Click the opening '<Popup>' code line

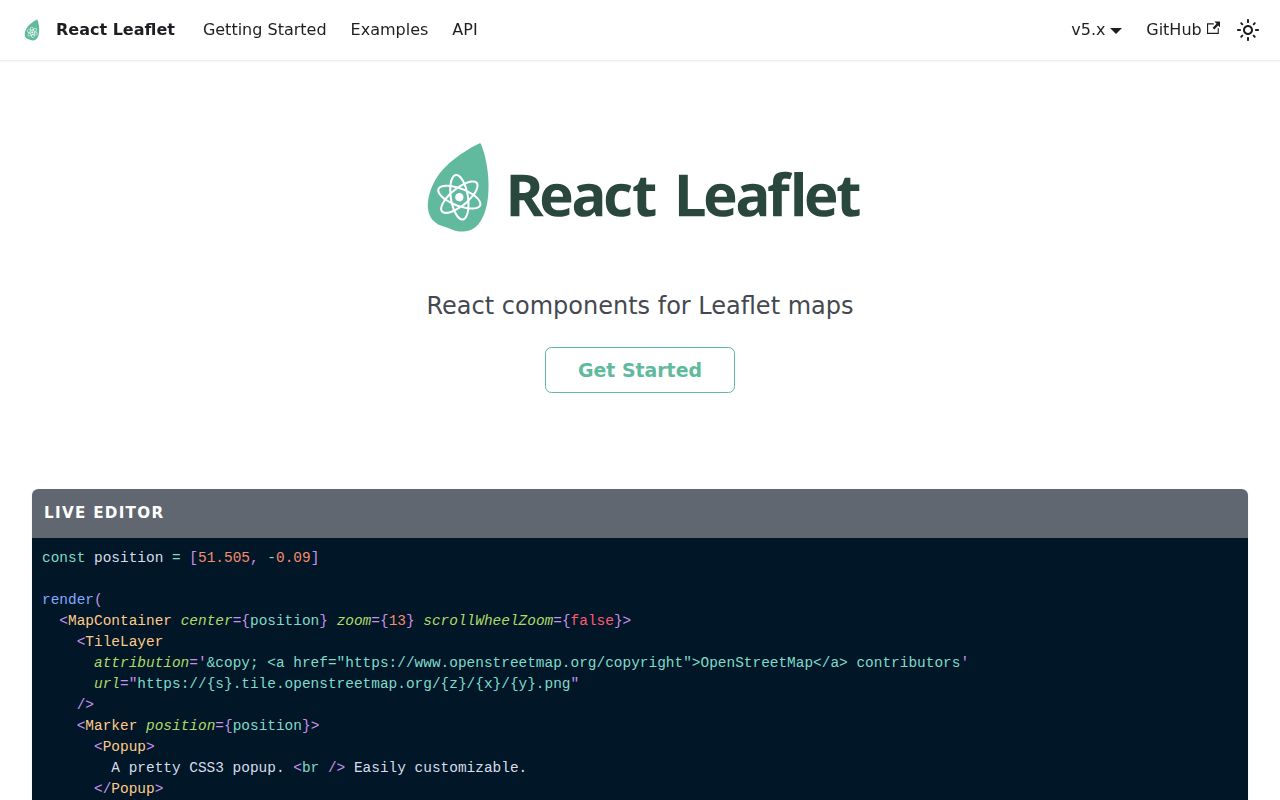pyautogui.click(x=124, y=746)
